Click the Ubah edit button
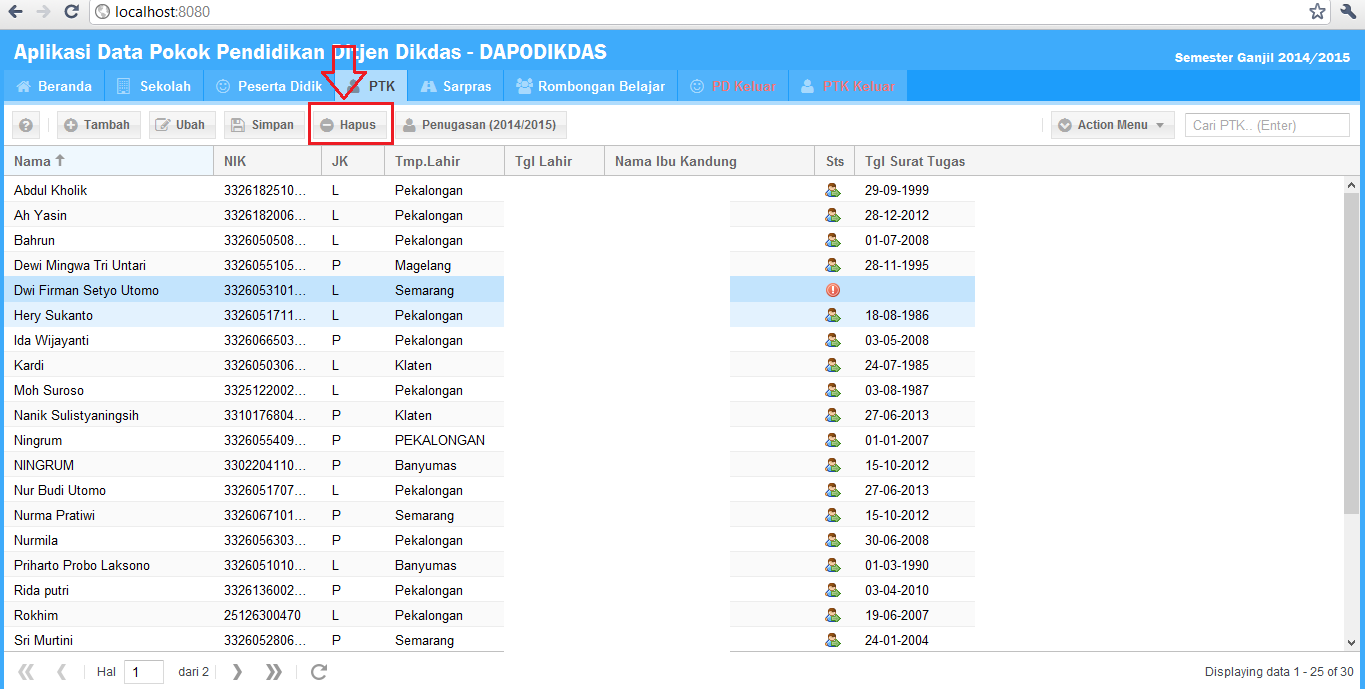 click(181, 124)
